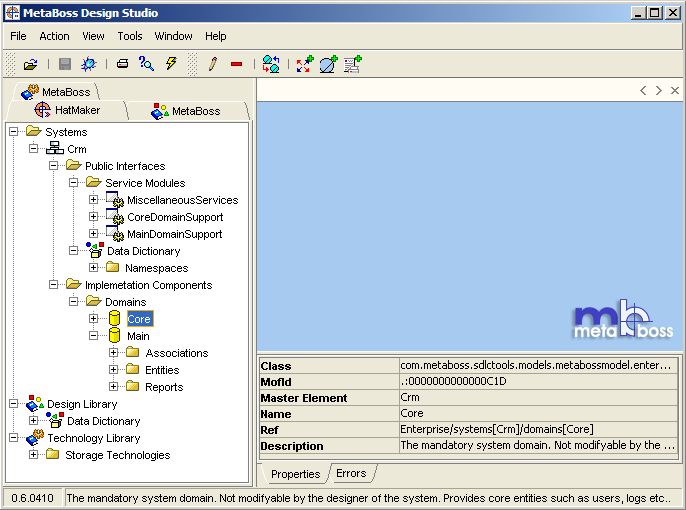Collapse the Systems tree node
The image size is (686, 510).
pos(14,131)
